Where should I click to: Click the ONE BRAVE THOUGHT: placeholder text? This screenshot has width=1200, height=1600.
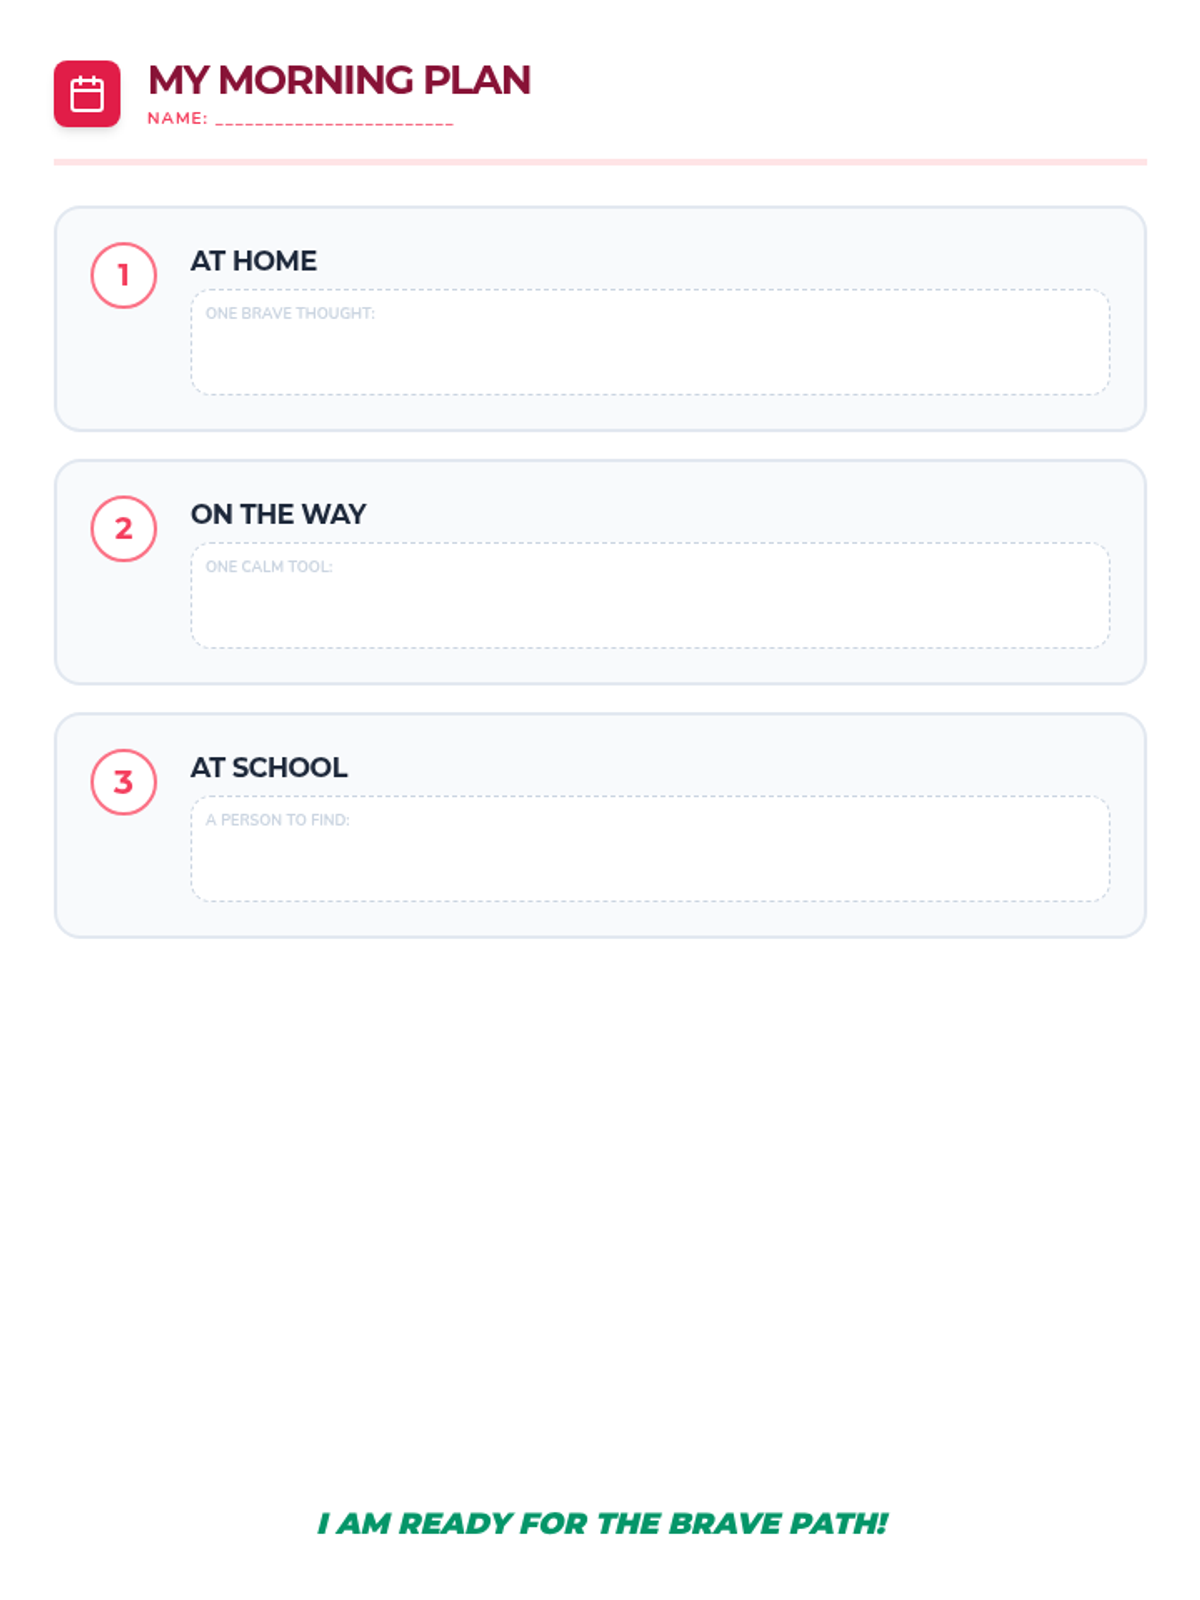tap(290, 313)
